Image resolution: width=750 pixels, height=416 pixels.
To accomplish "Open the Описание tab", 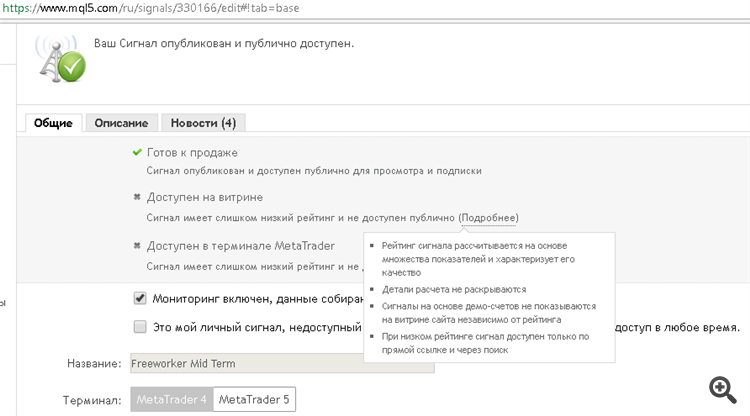I will (121, 123).
